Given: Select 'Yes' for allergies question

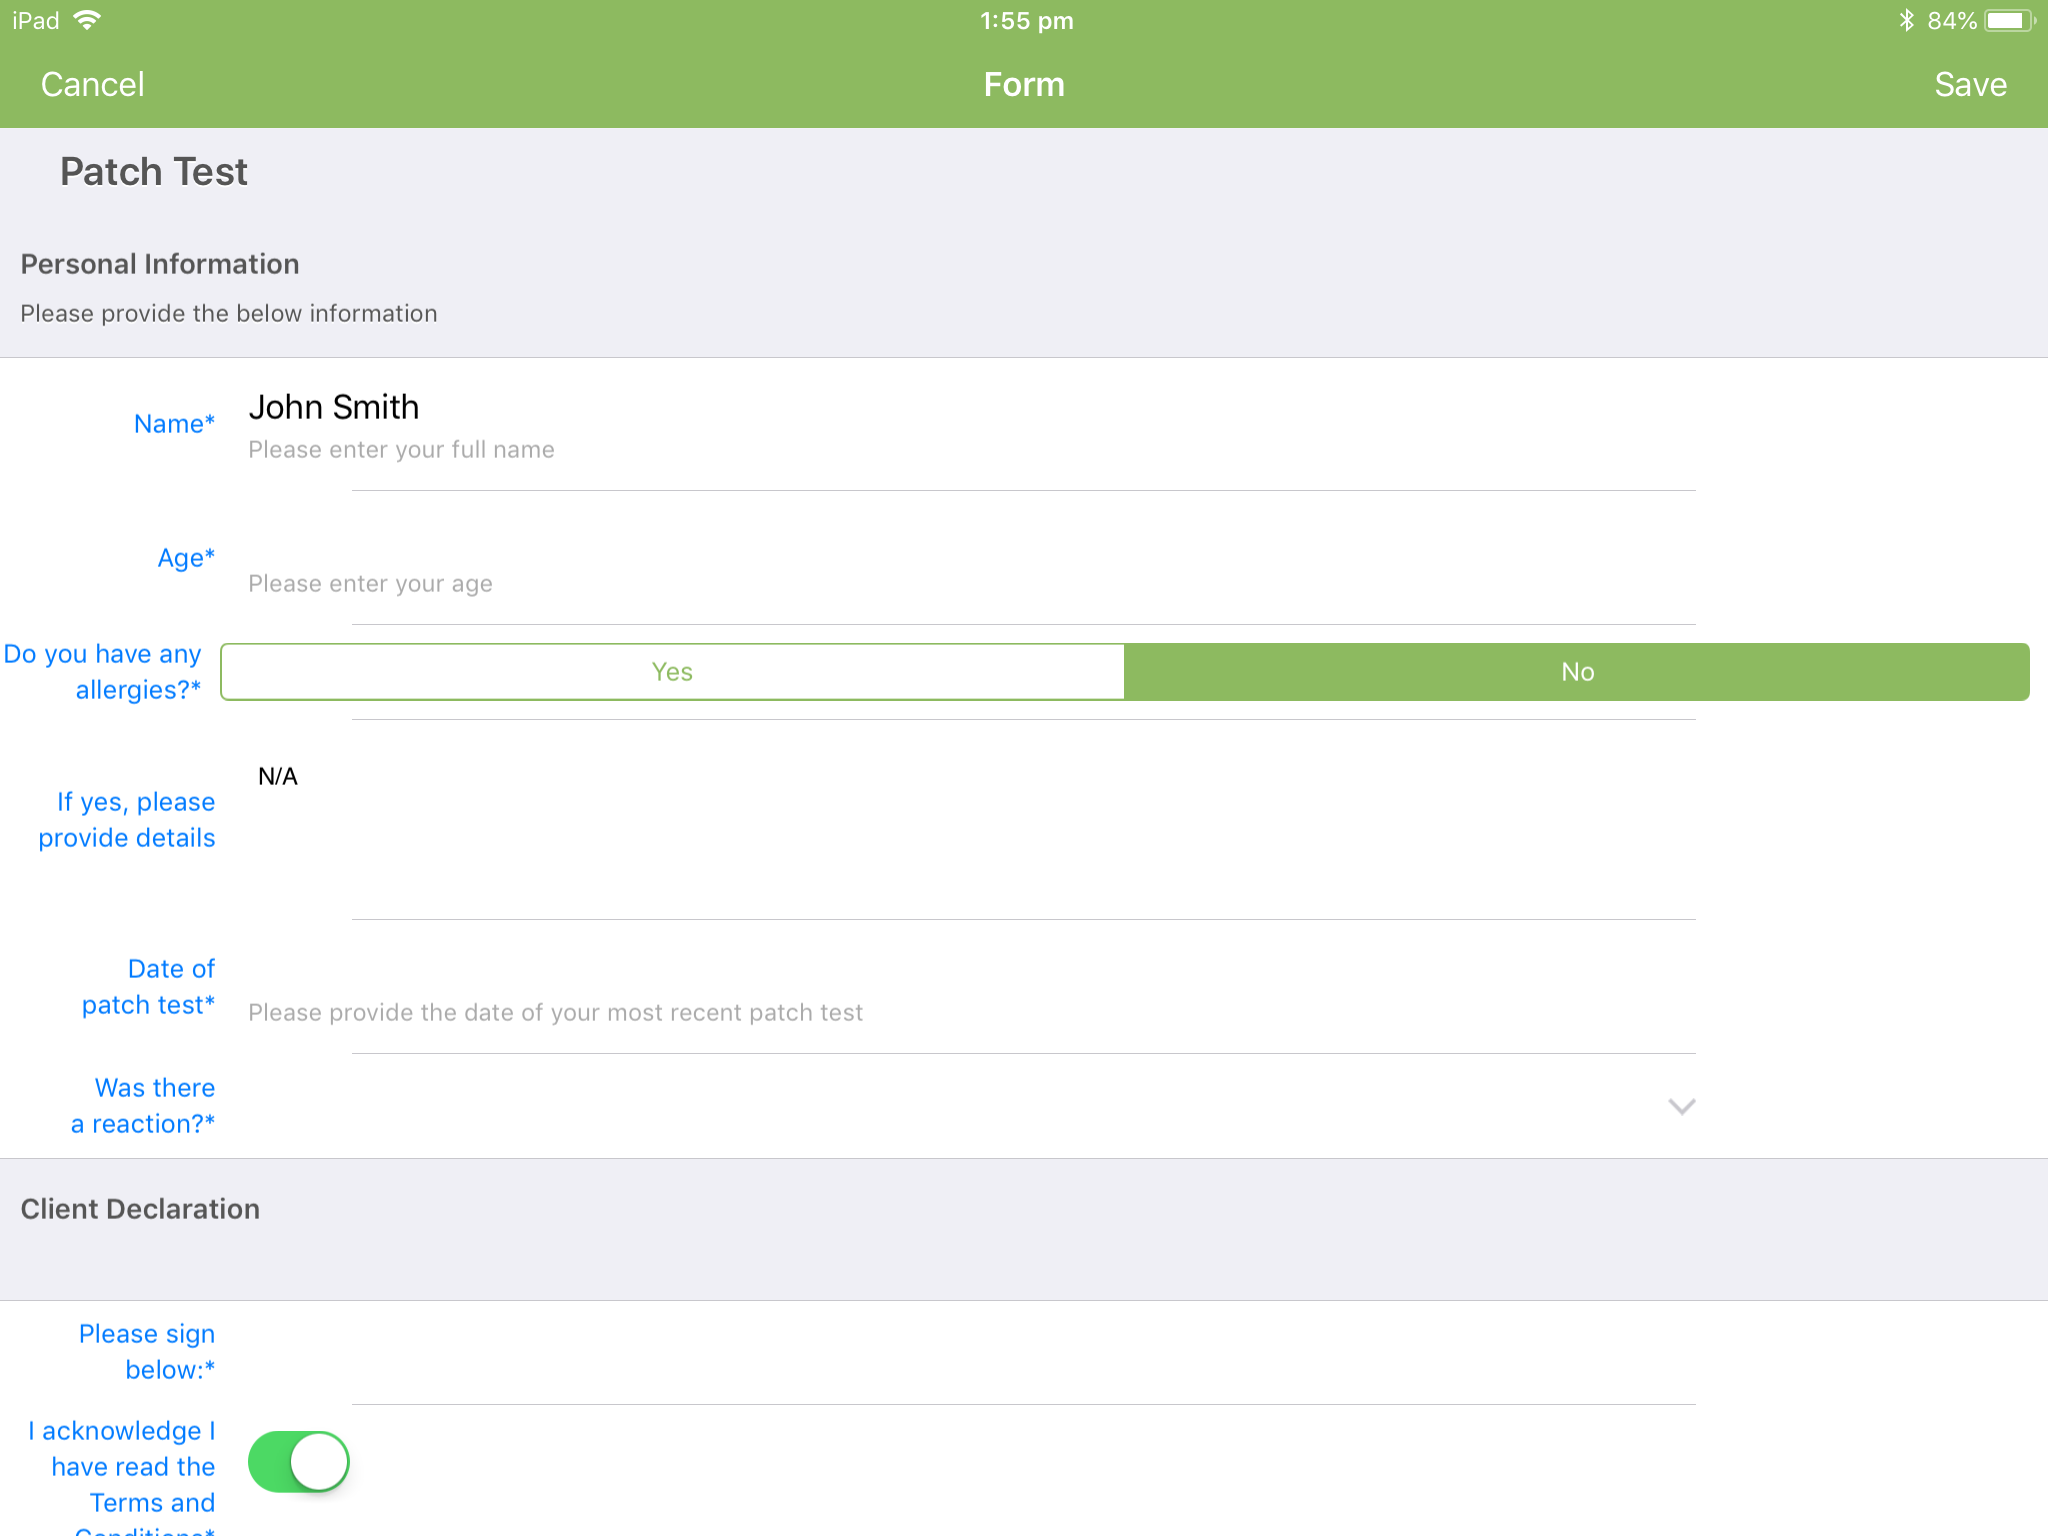Looking at the screenshot, I should 671,671.
